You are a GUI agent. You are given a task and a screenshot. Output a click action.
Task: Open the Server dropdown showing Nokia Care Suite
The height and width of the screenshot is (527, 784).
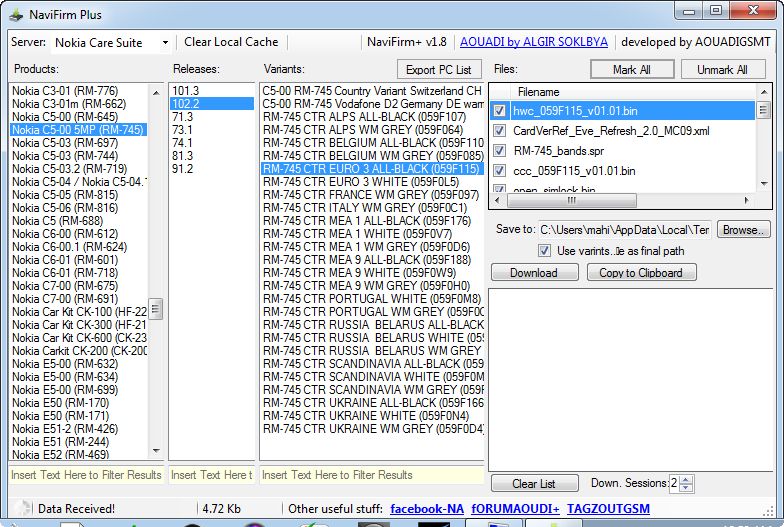point(112,43)
